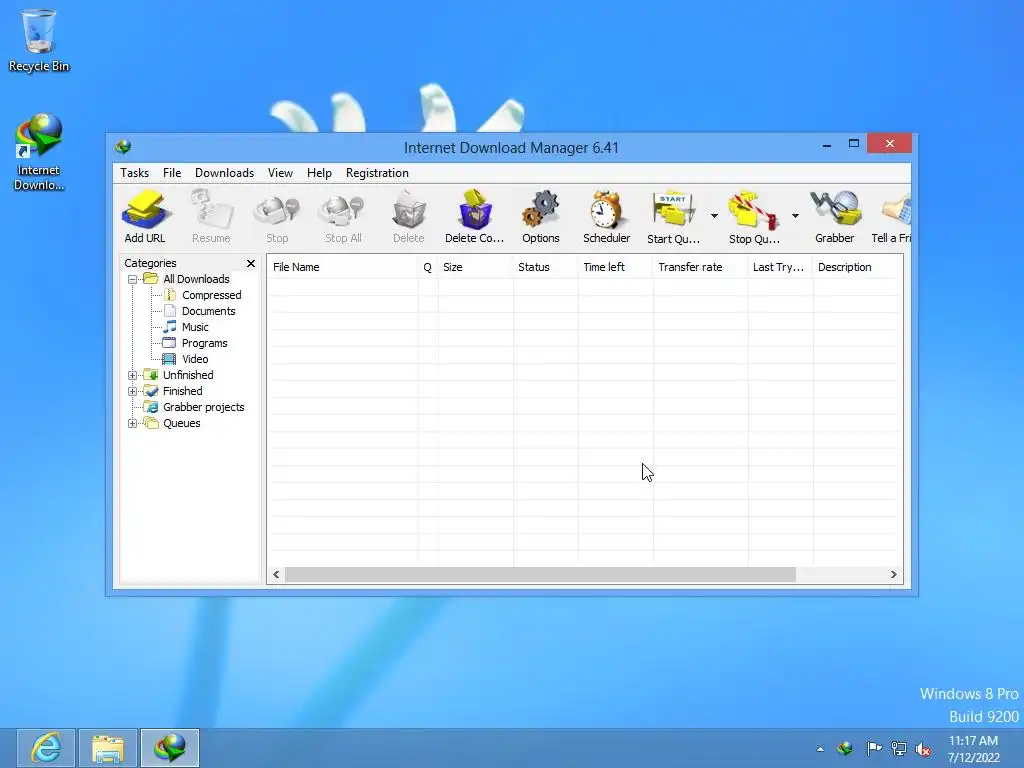The height and width of the screenshot is (768, 1024).
Task: Click the network tray icon
Action: 899,748
